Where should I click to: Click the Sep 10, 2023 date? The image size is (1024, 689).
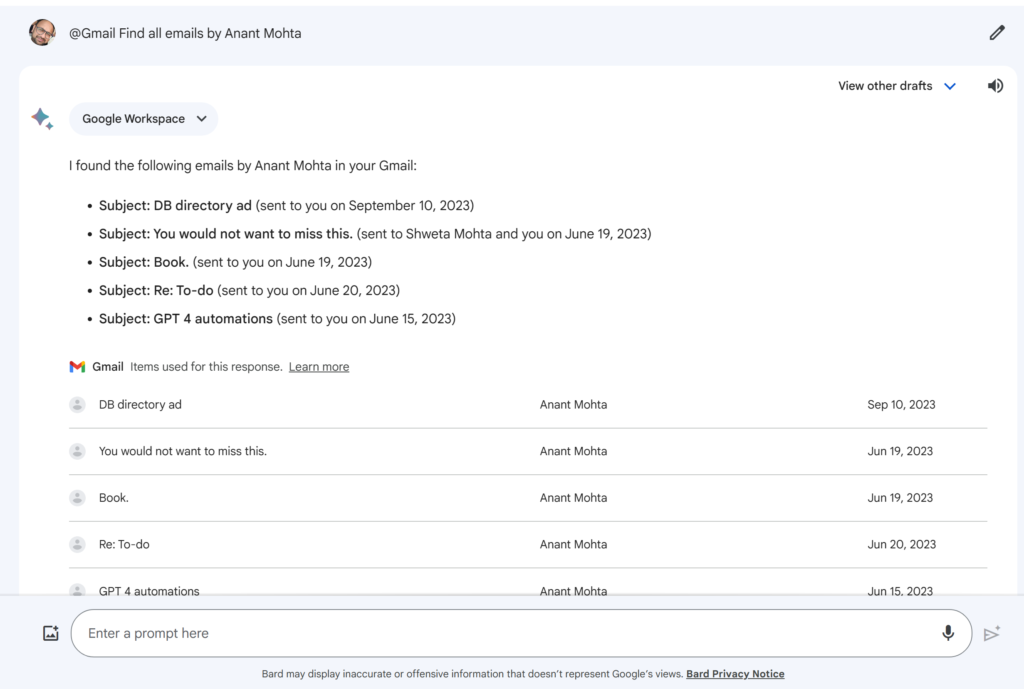[x=901, y=405]
